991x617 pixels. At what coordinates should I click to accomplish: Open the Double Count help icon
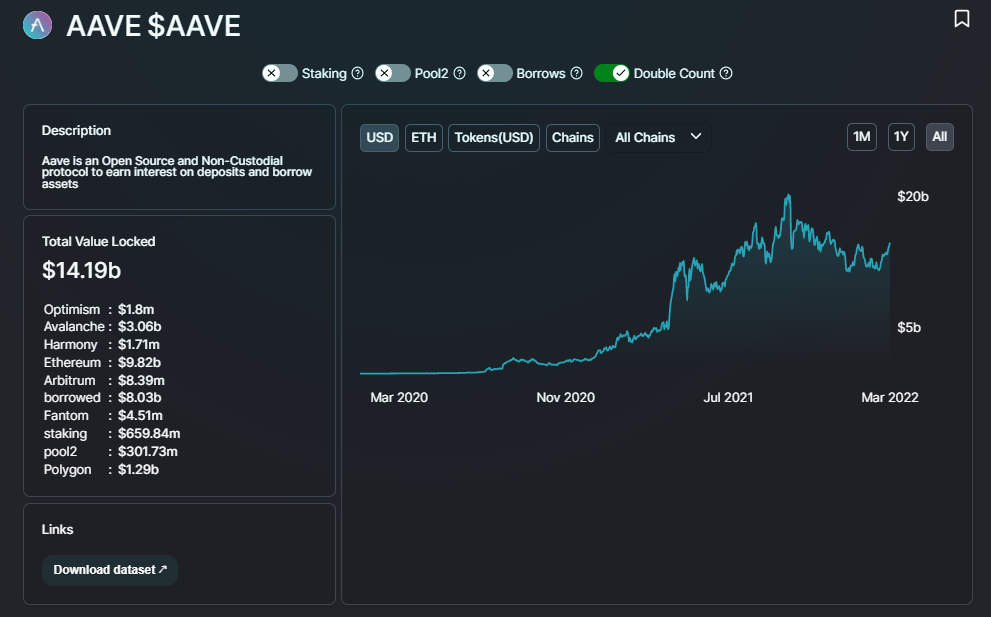tap(726, 73)
